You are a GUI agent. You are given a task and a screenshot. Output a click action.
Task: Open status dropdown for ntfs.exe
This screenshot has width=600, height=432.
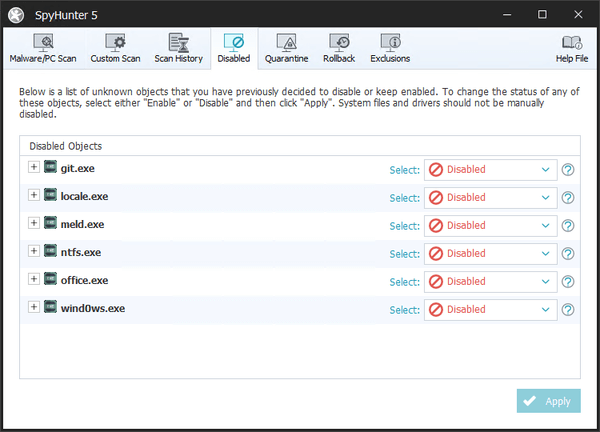pos(490,254)
